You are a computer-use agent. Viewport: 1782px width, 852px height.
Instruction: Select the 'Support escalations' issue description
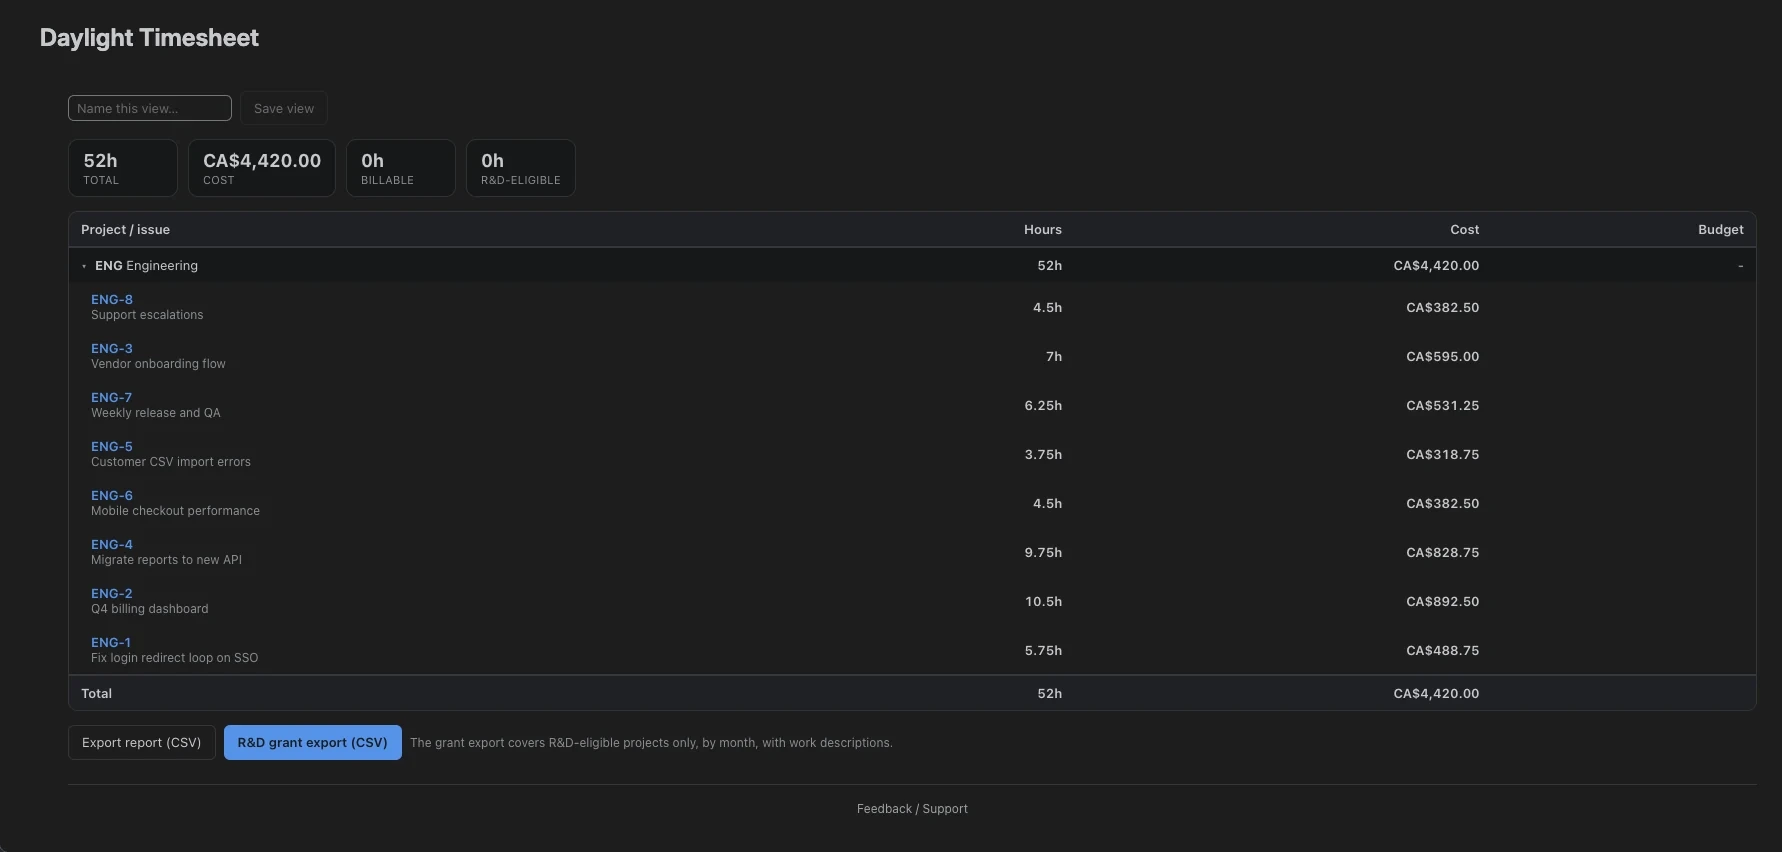coord(147,315)
